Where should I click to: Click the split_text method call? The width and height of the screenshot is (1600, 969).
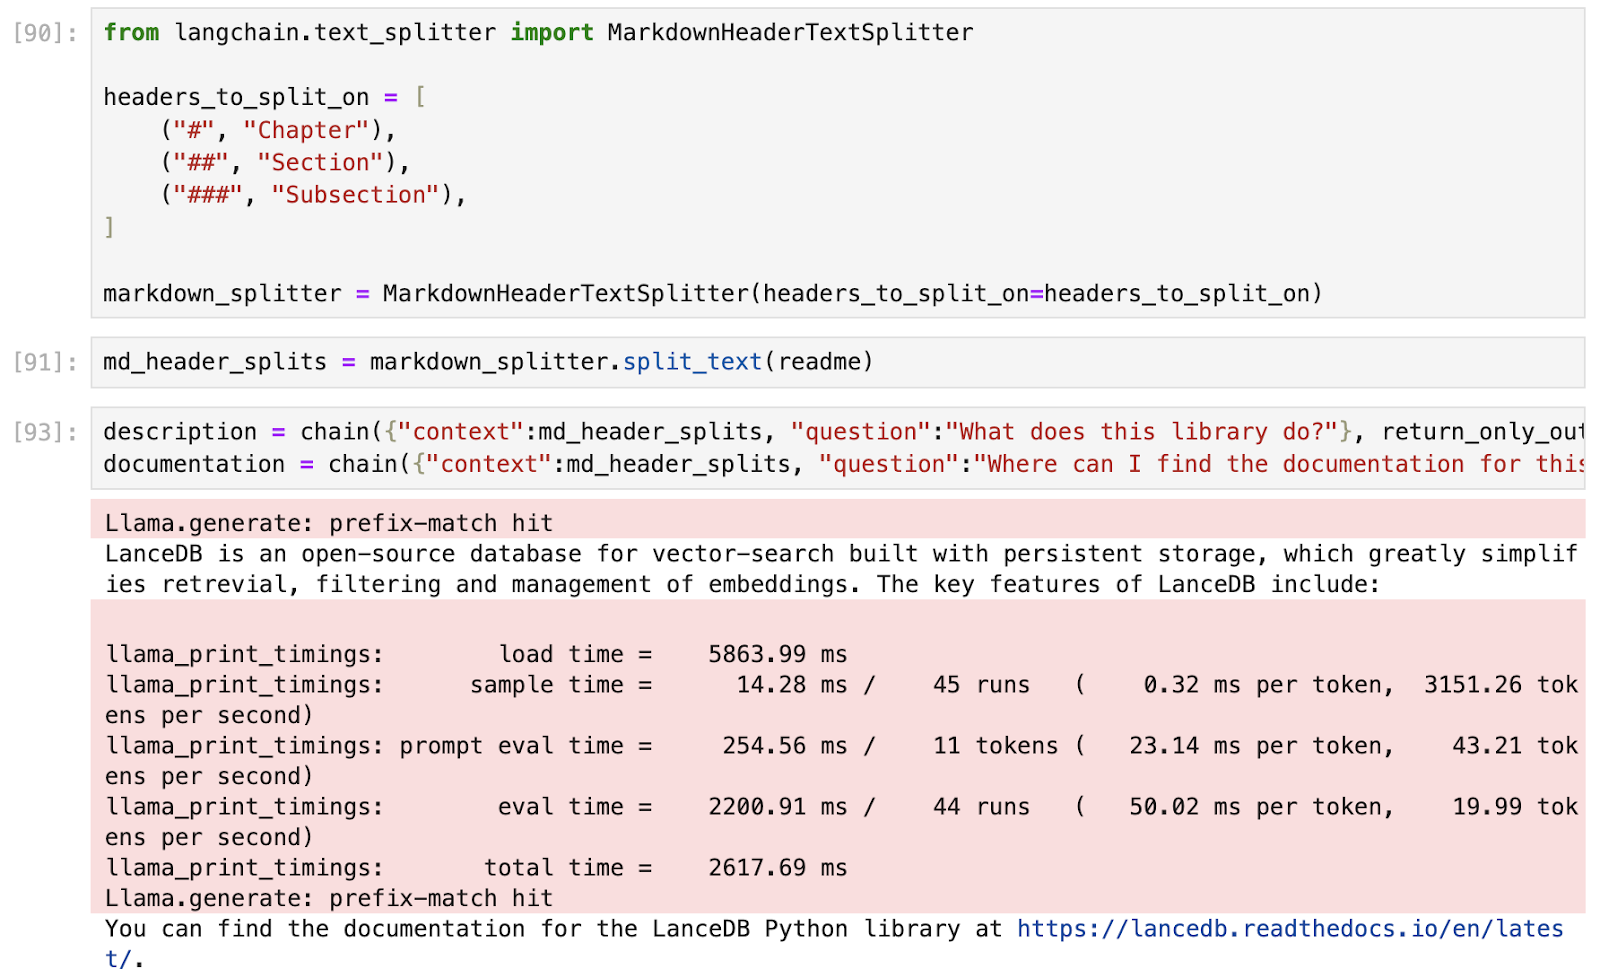(x=692, y=362)
